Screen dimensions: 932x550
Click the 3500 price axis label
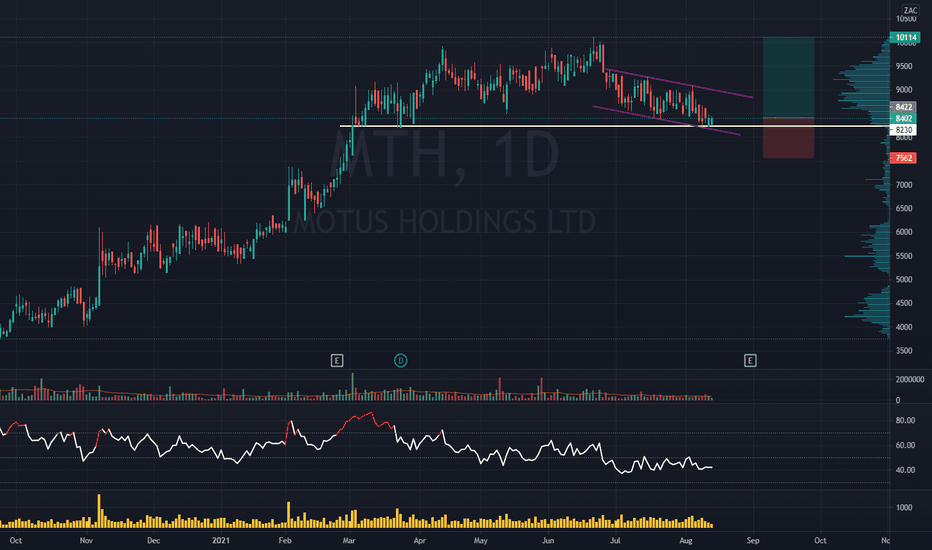(x=903, y=351)
